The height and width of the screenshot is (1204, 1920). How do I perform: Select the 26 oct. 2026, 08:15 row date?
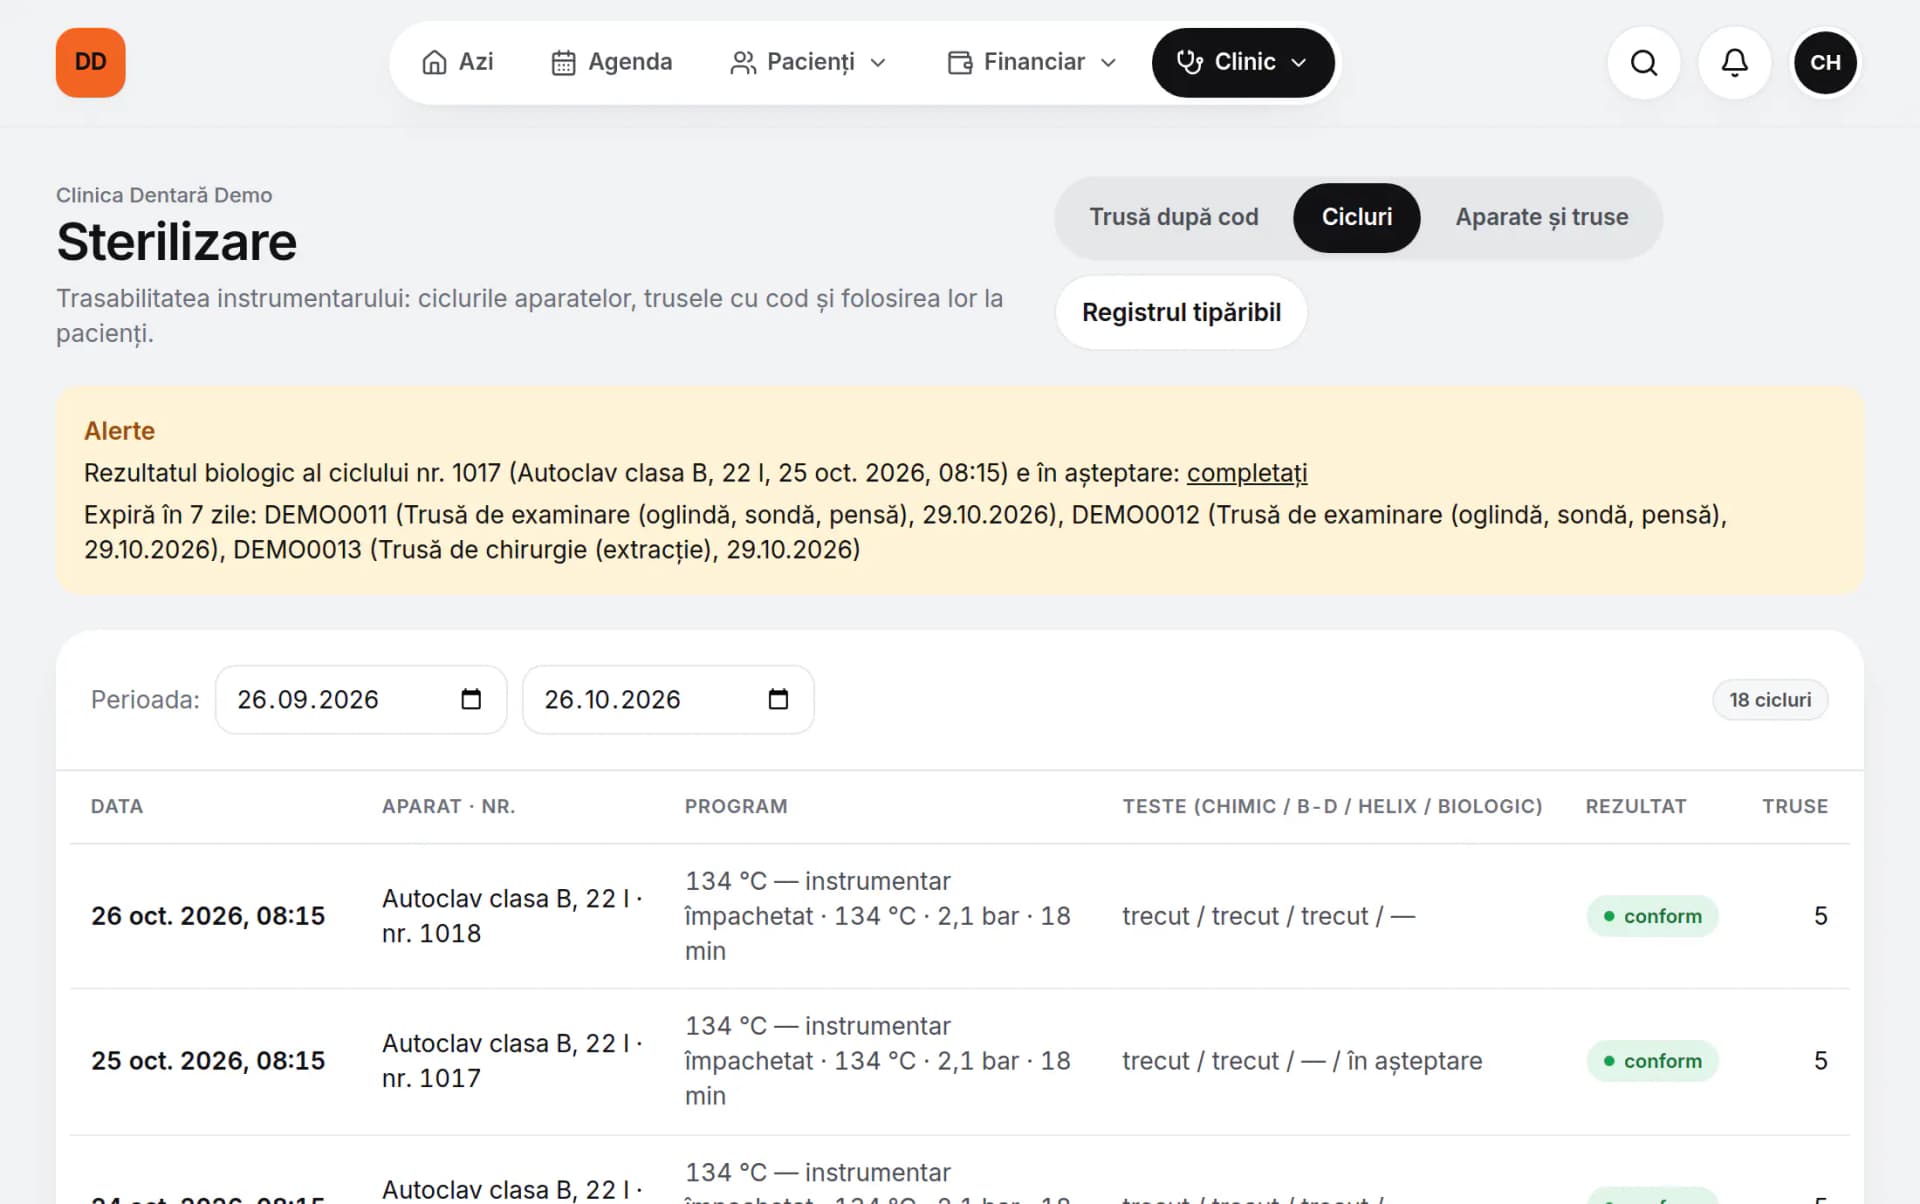(208, 916)
